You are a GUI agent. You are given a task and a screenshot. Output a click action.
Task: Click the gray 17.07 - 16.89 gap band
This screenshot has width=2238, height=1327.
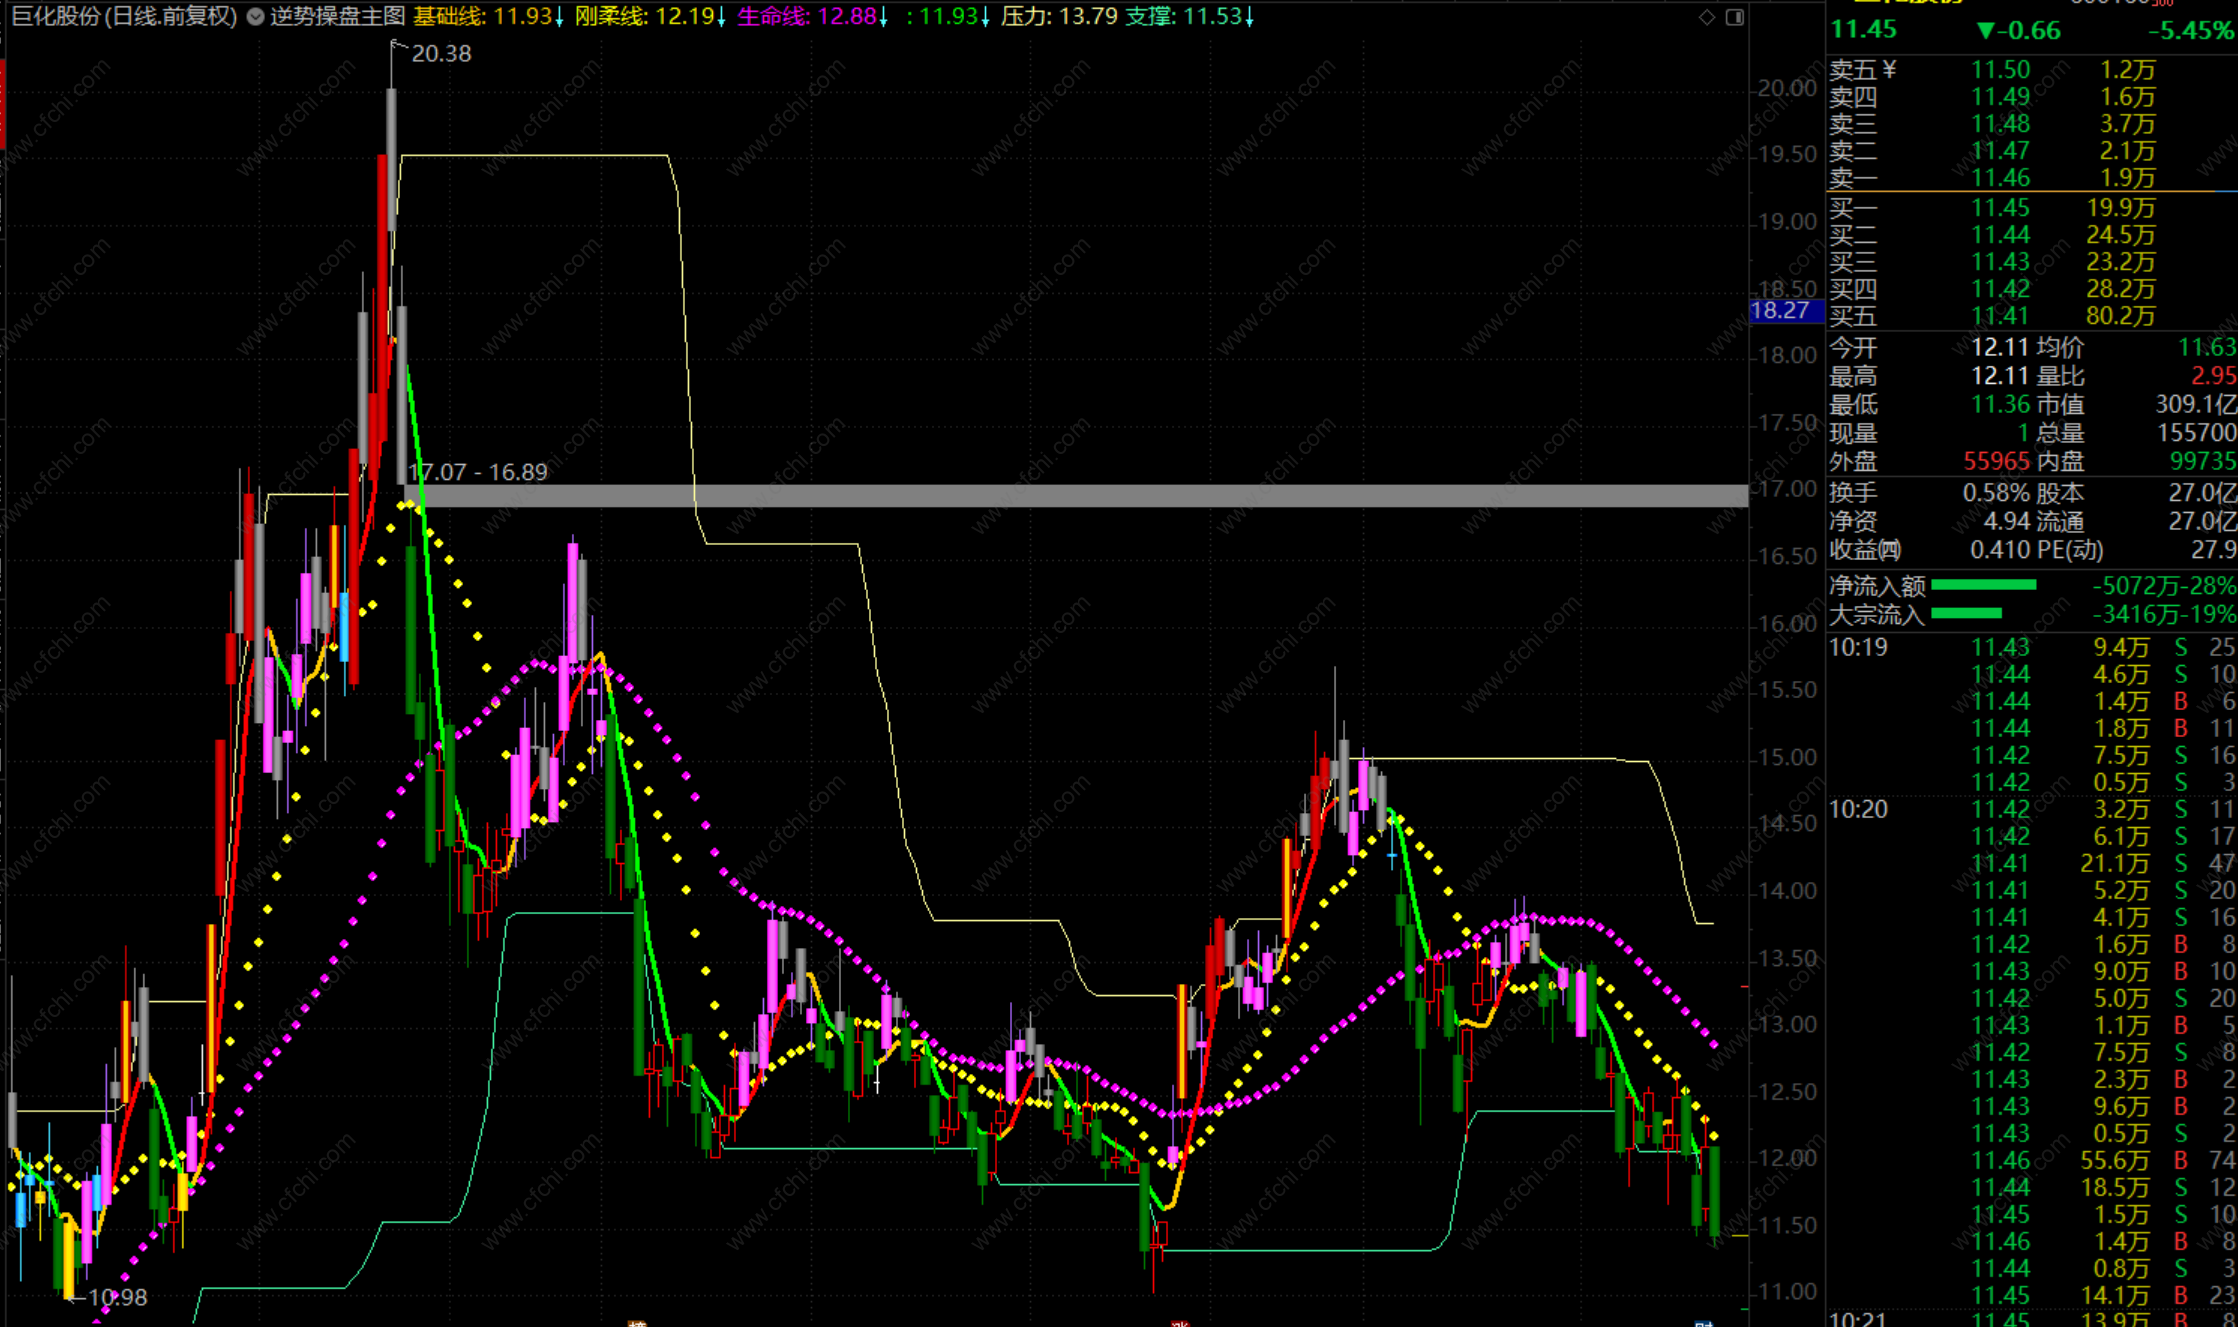tap(1000, 496)
